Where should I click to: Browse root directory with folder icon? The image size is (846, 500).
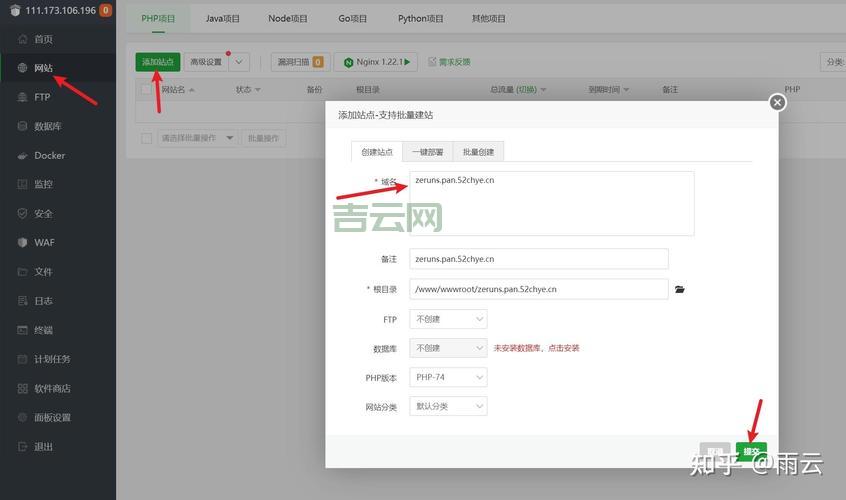pyautogui.click(x=680, y=290)
